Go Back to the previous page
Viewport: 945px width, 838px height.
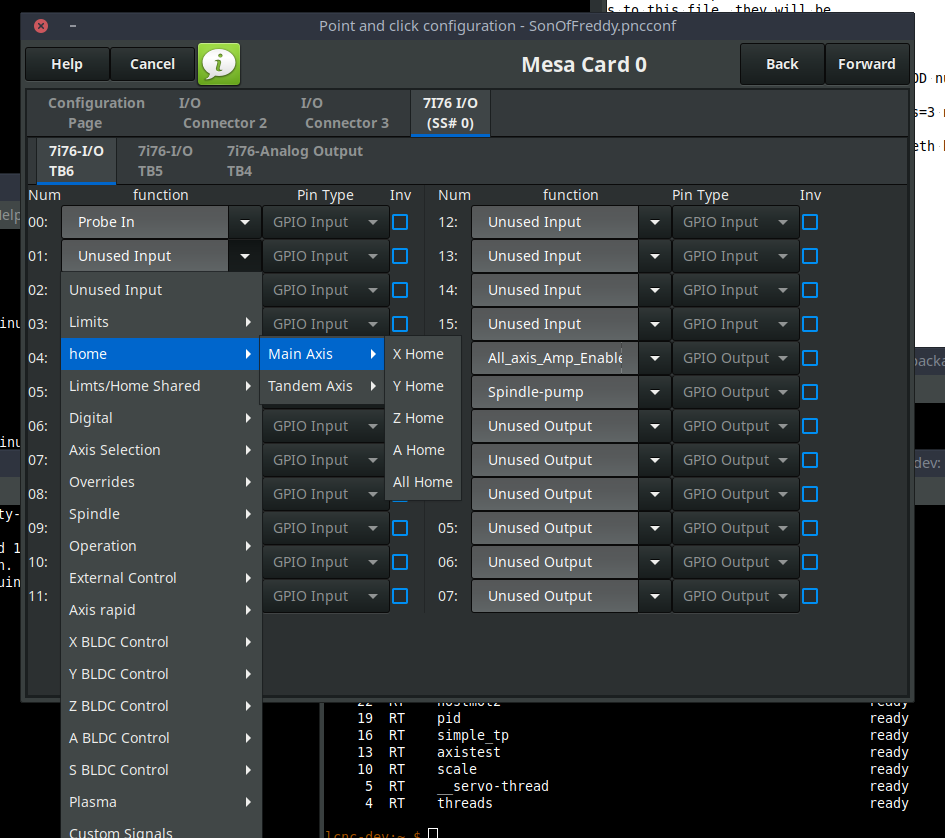coord(782,64)
